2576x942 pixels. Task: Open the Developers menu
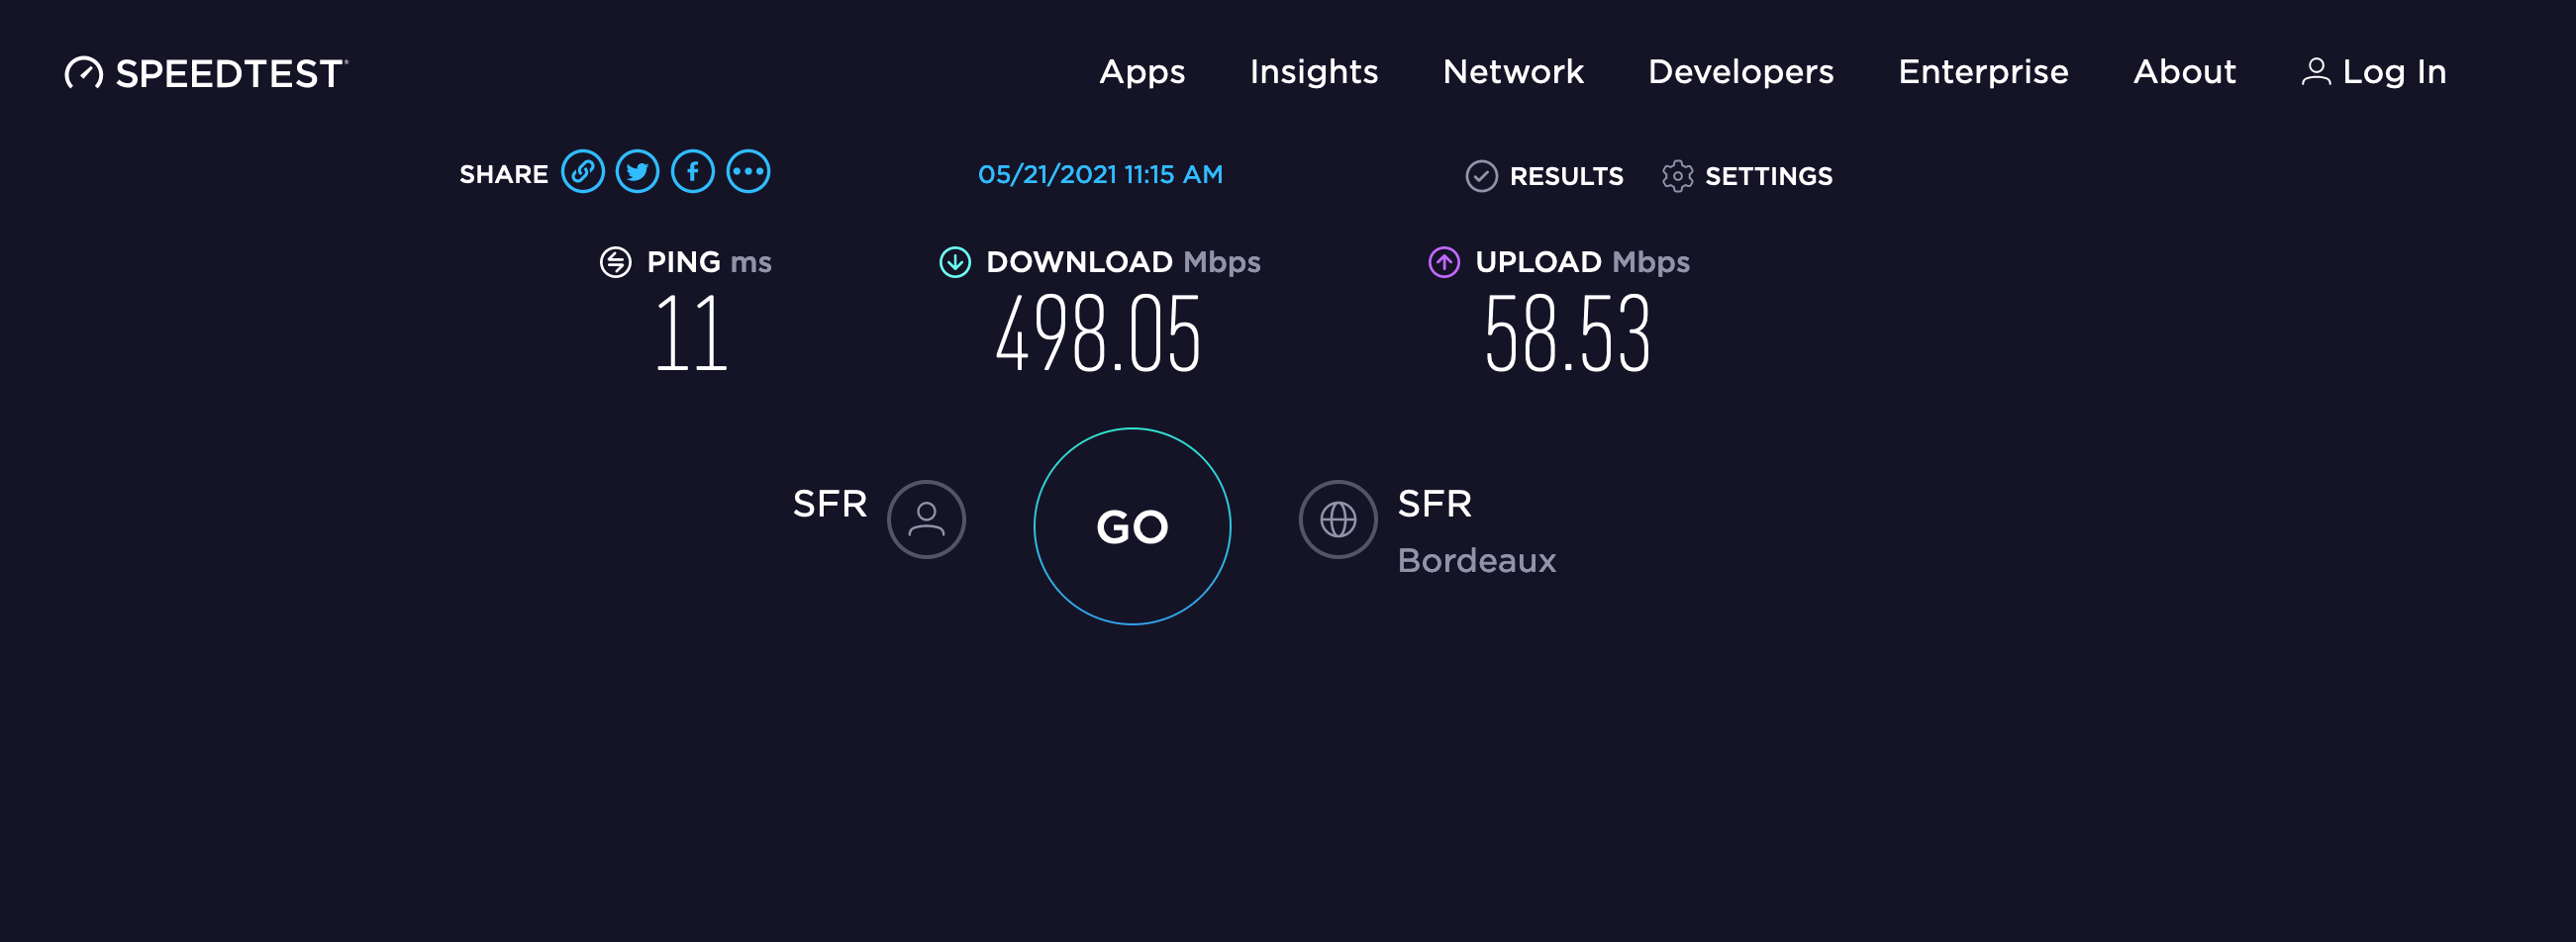pyautogui.click(x=1740, y=72)
